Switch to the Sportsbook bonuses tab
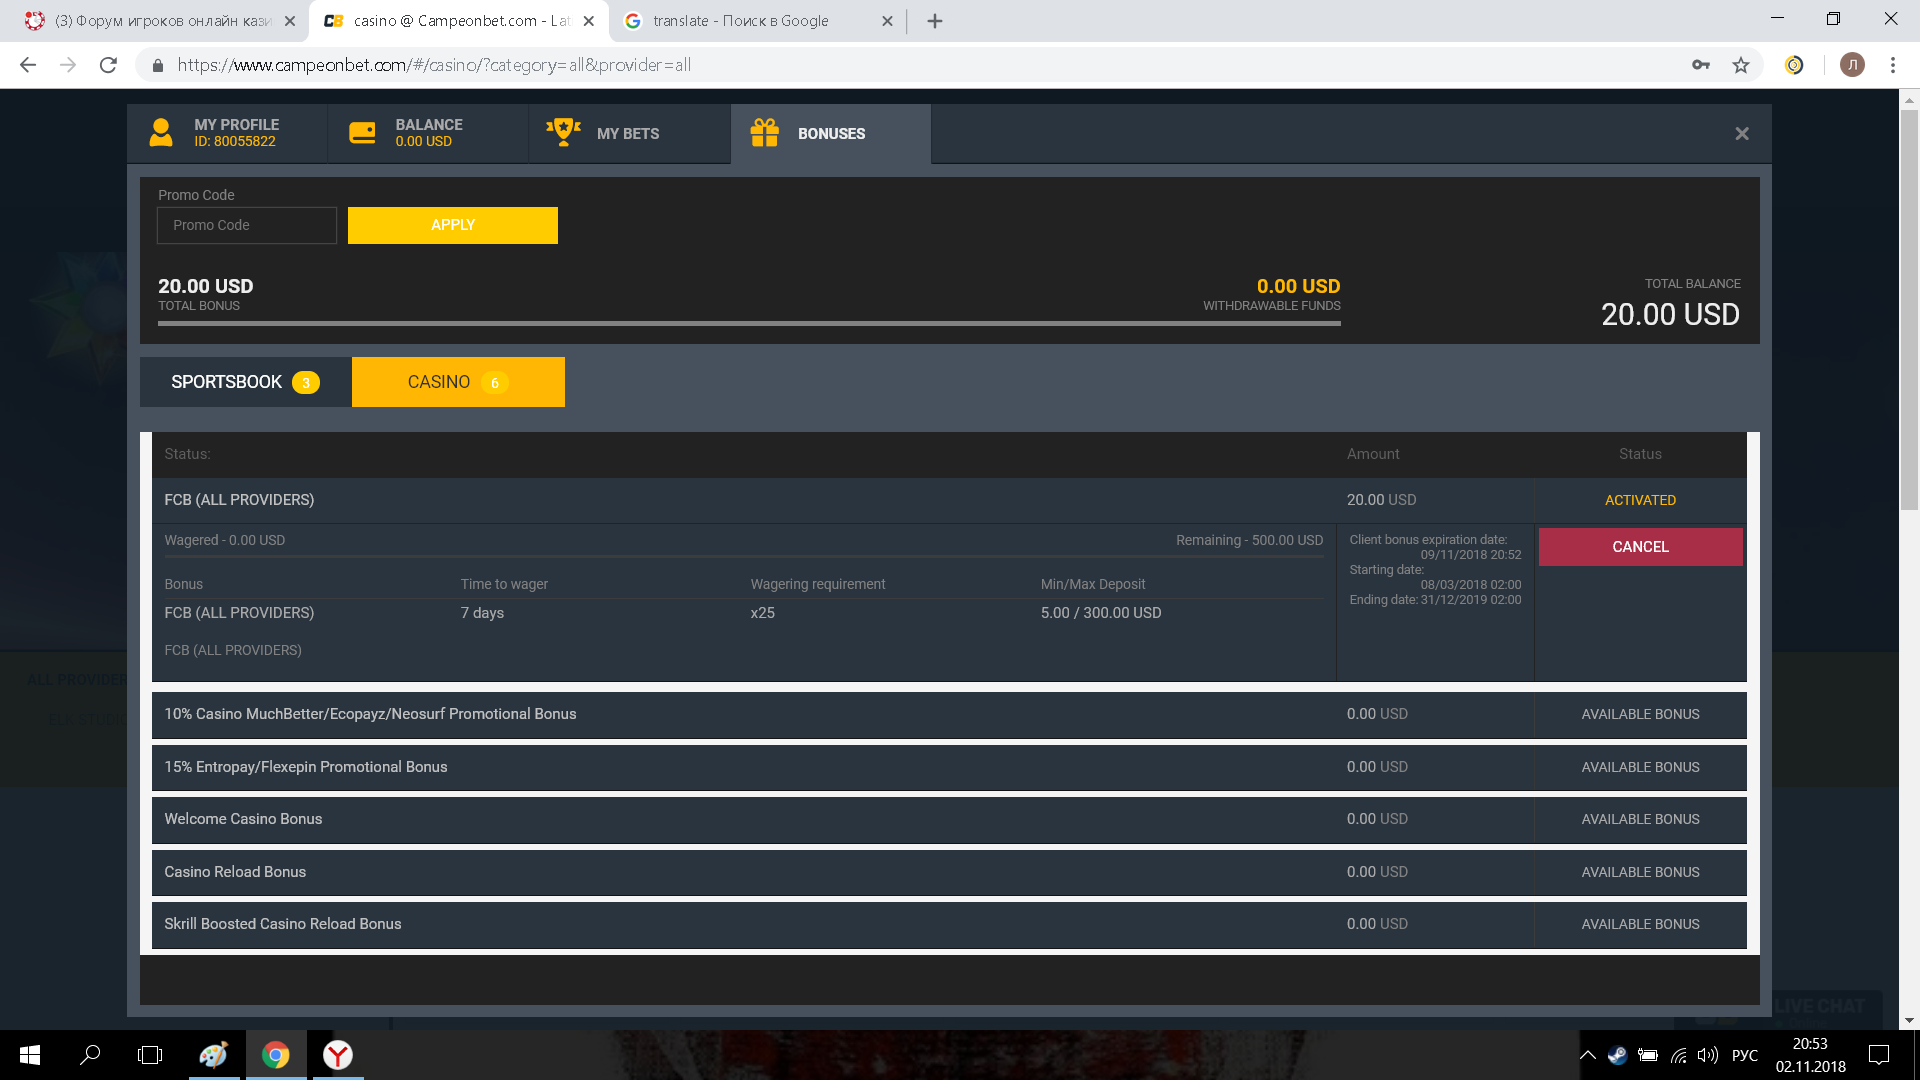Screen dimensions: 1920x1080 pyautogui.click(x=245, y=382)
